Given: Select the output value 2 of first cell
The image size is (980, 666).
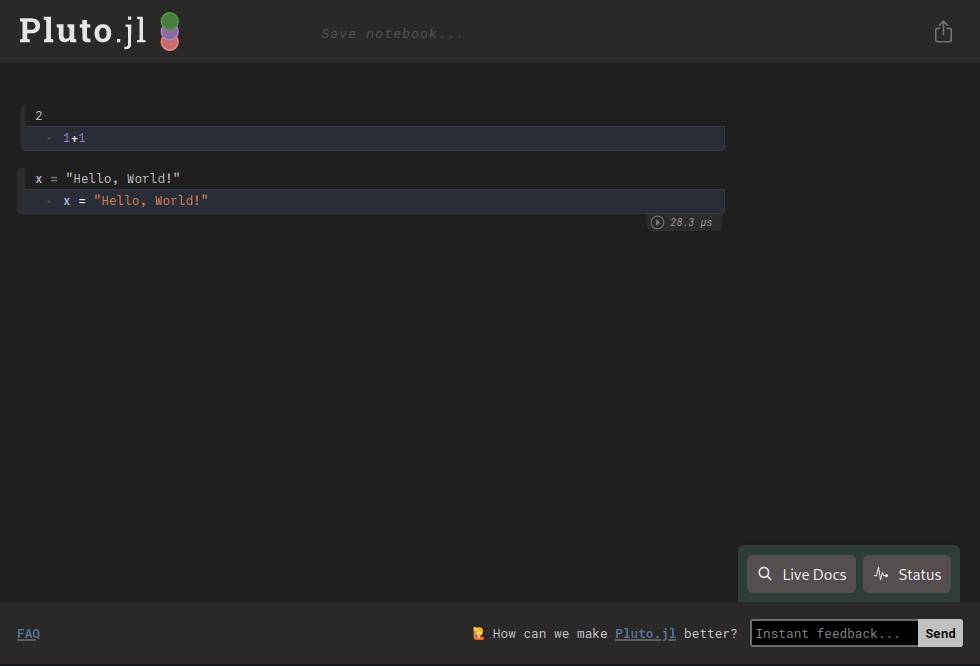Looking at the screenshot, I should tap(39, 116).
